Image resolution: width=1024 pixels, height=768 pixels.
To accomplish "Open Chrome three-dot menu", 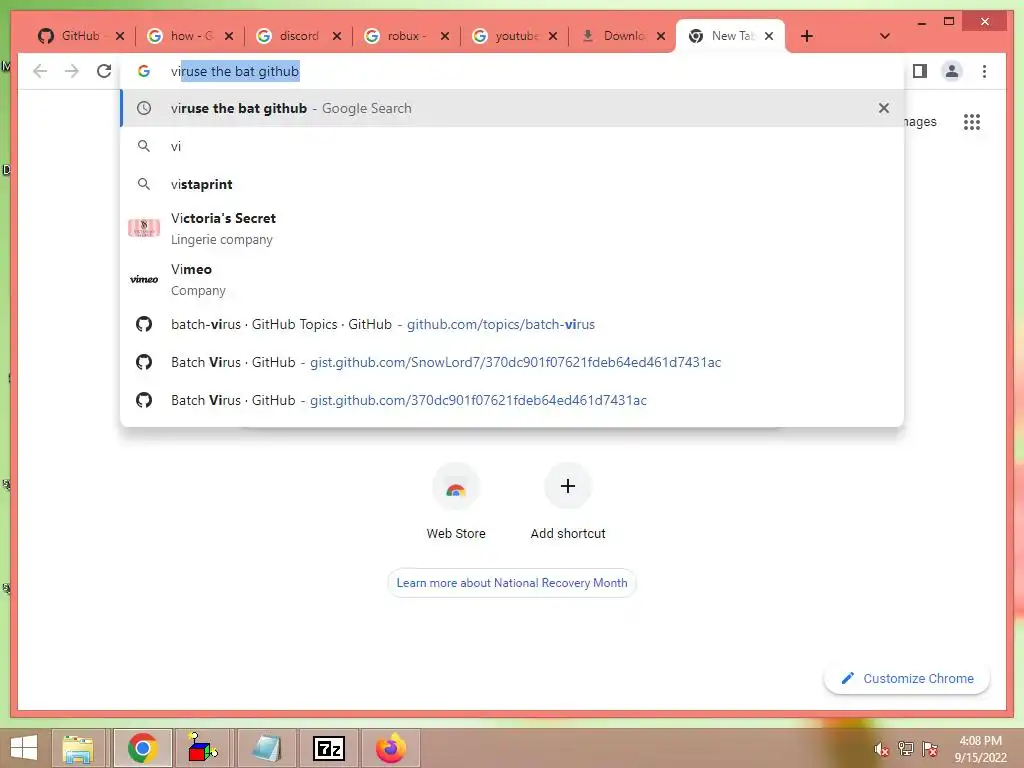I will [x=984, y=71].
